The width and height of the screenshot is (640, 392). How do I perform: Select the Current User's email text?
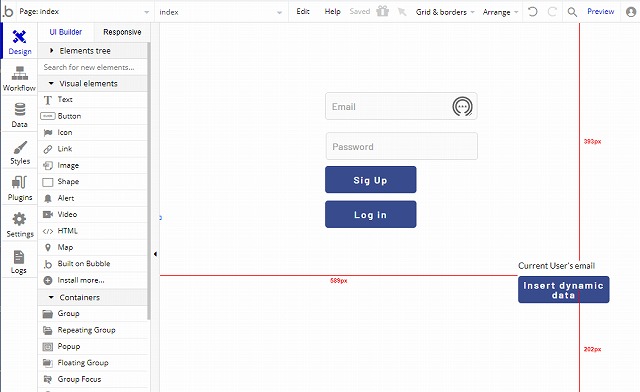pyautogui.click(x=556, y=266)
